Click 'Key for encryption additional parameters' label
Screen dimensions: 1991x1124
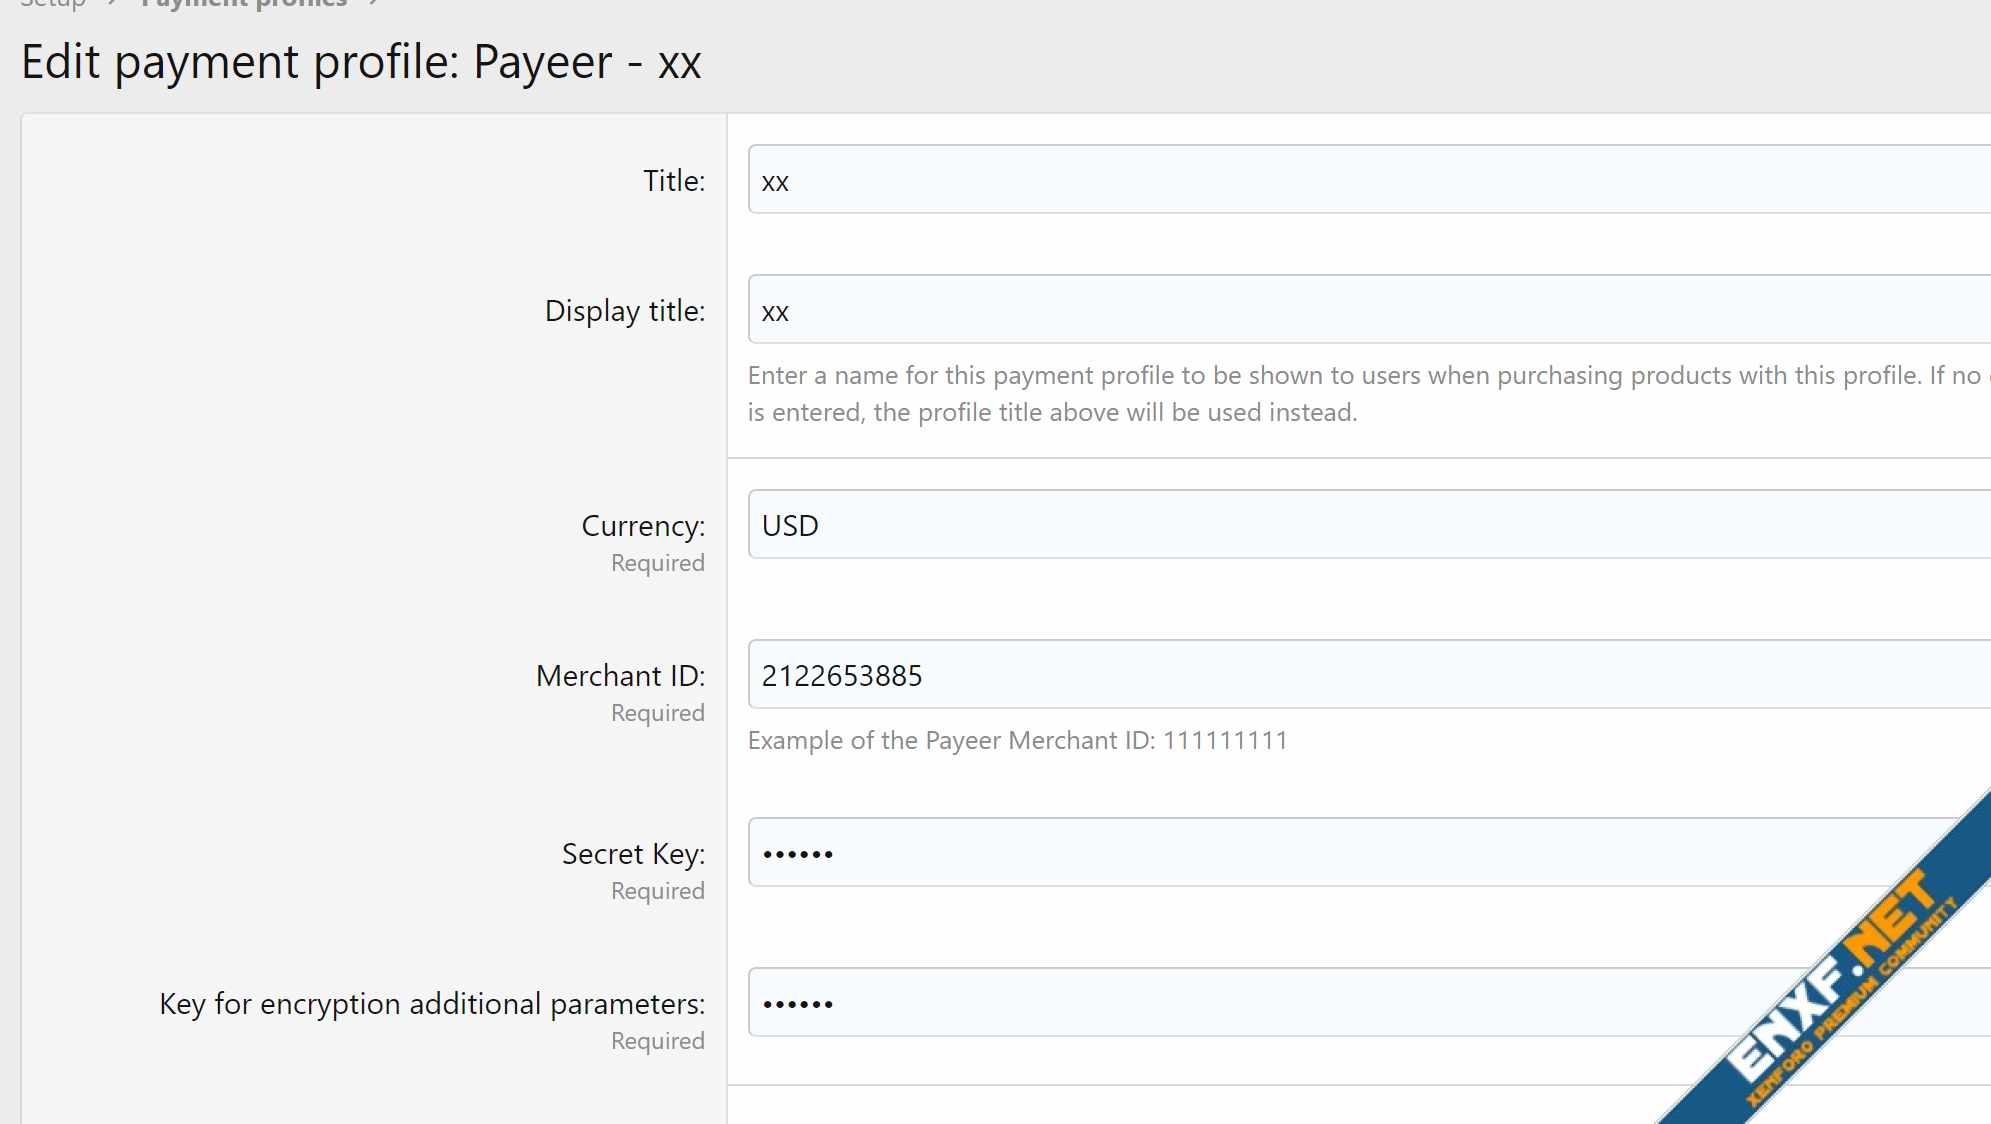click(x=432, y=1004)
